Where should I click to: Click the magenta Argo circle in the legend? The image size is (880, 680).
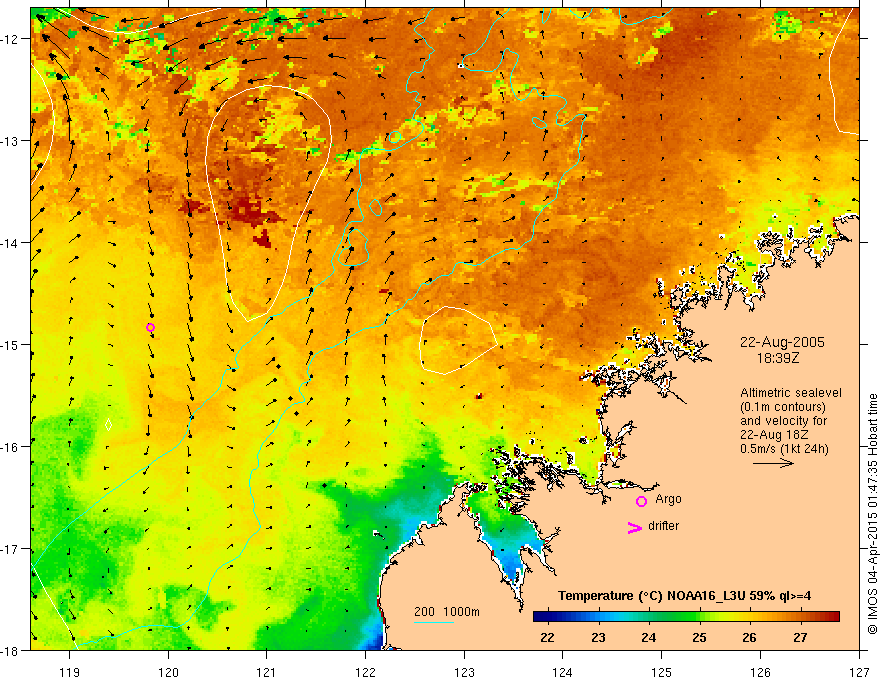point(641,501)
